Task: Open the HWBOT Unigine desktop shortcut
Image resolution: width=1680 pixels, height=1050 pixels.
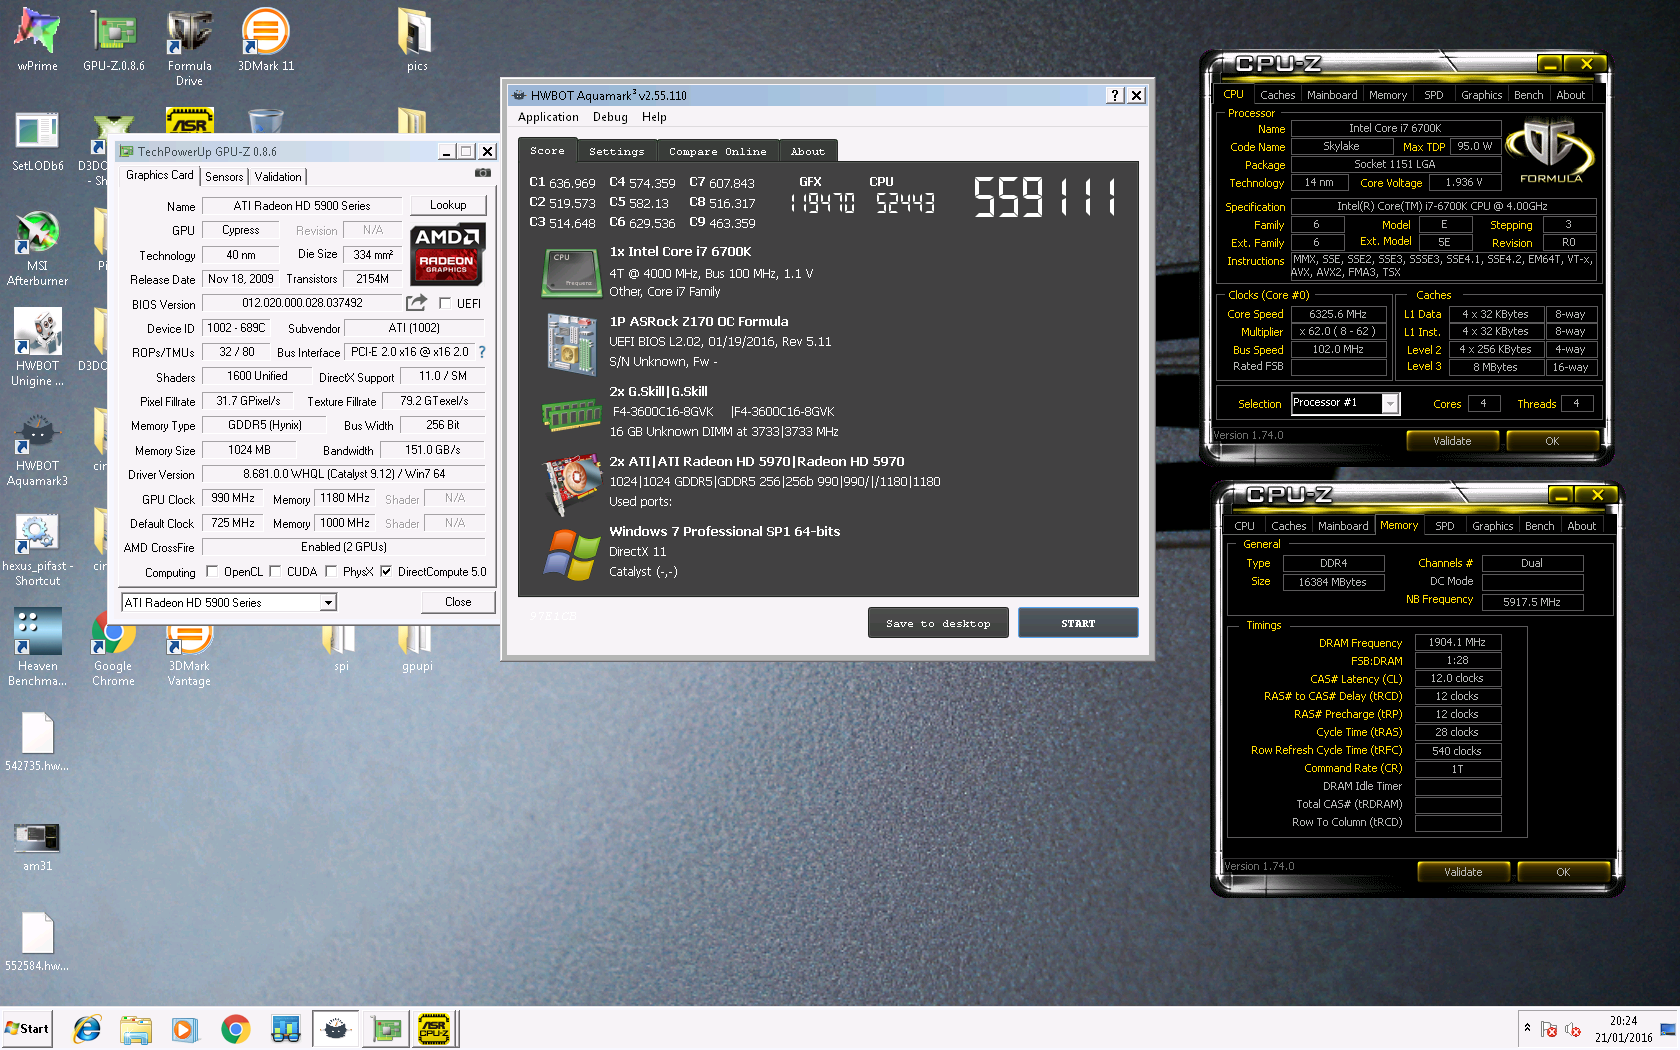Action: tap(37, 347)
